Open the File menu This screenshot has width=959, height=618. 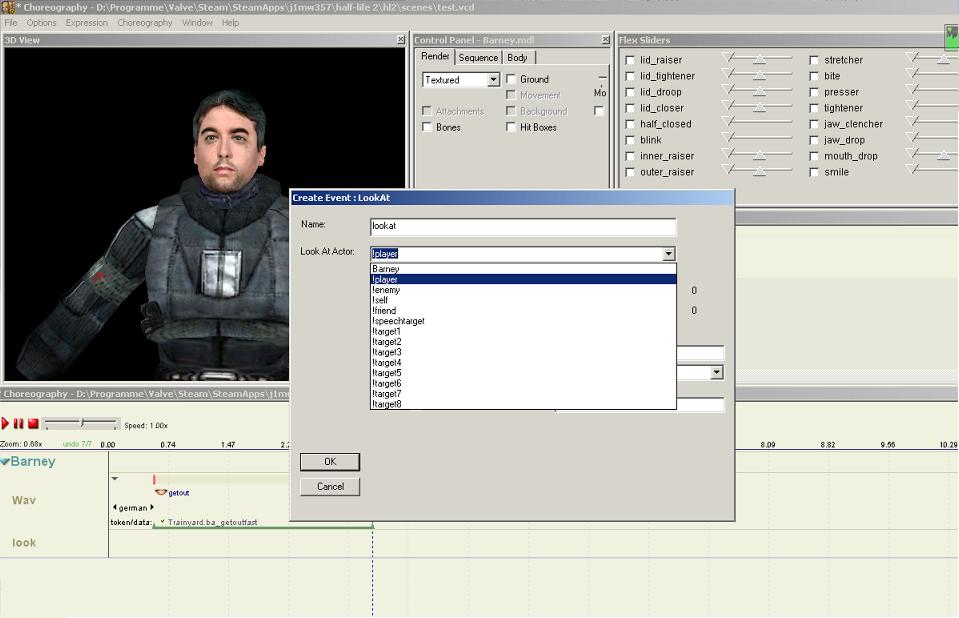pos(11,23)
